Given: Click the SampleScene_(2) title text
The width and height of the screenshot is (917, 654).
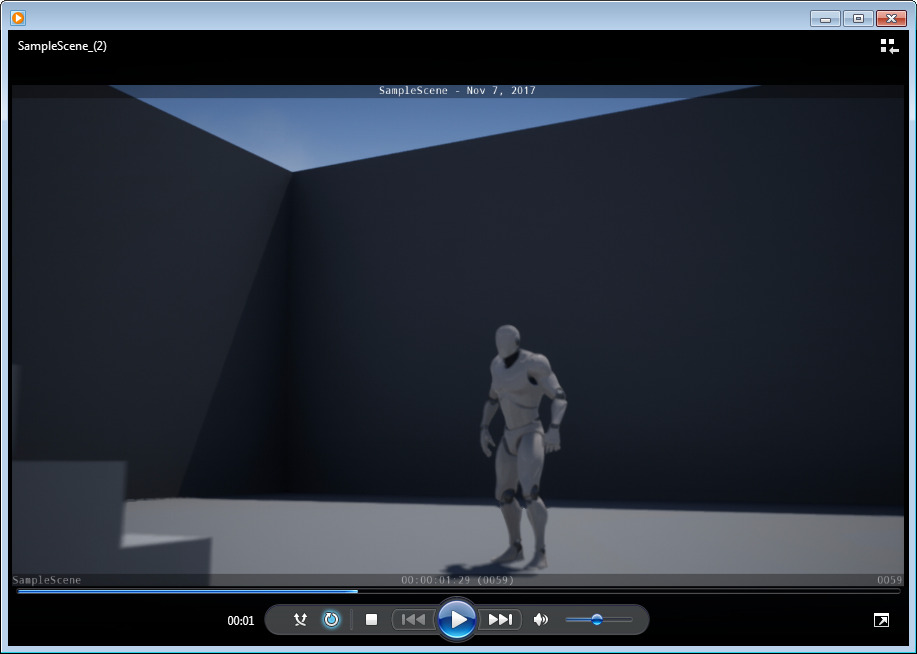Looking at the screenshot, I should (x=62, y=46).
